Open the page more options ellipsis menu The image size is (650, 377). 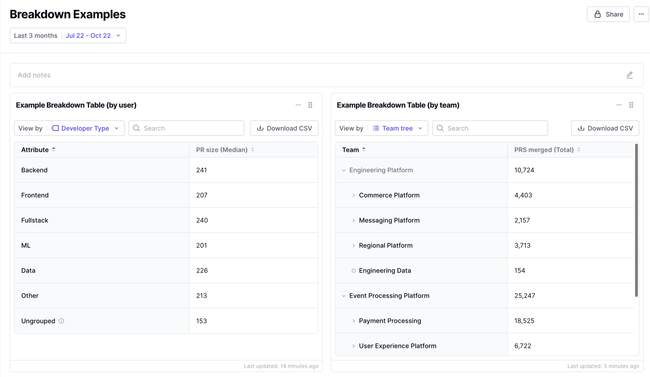pos(641,14)
